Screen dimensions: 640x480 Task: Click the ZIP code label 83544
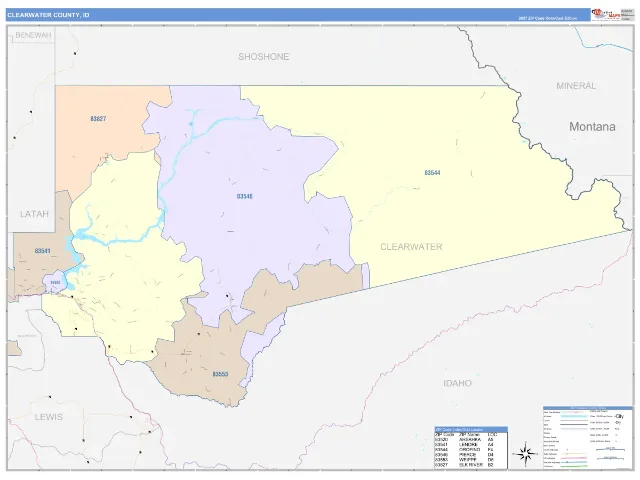tap(432, 173)
